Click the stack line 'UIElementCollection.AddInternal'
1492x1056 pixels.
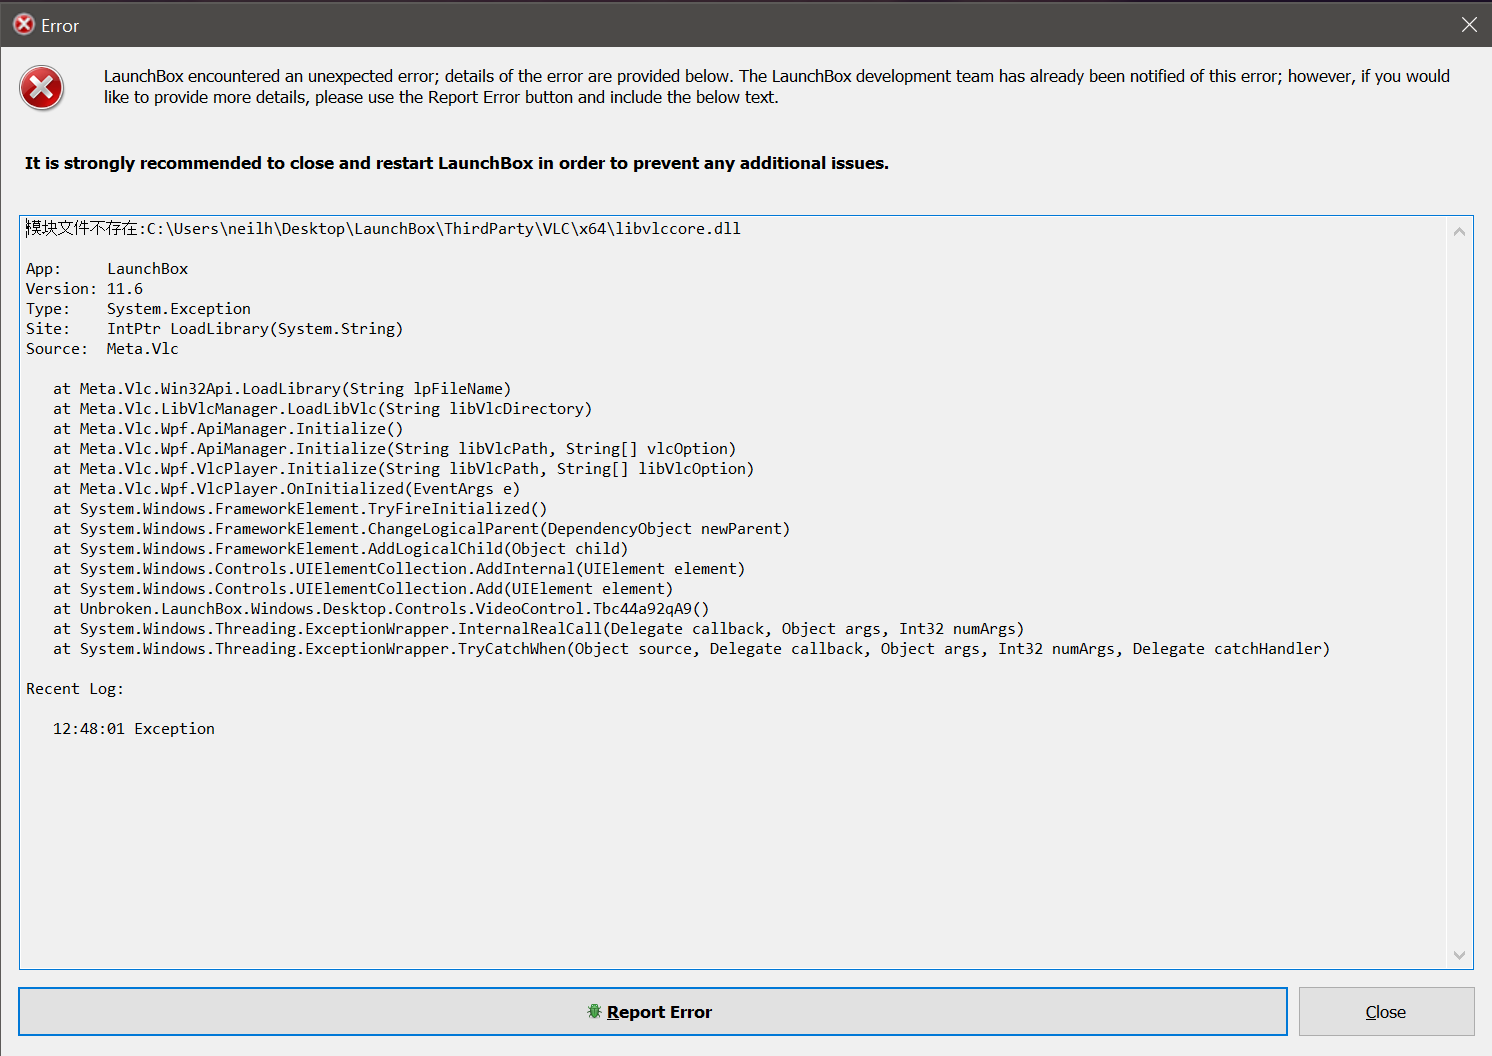pyautogui.click(x=399, y=568)
